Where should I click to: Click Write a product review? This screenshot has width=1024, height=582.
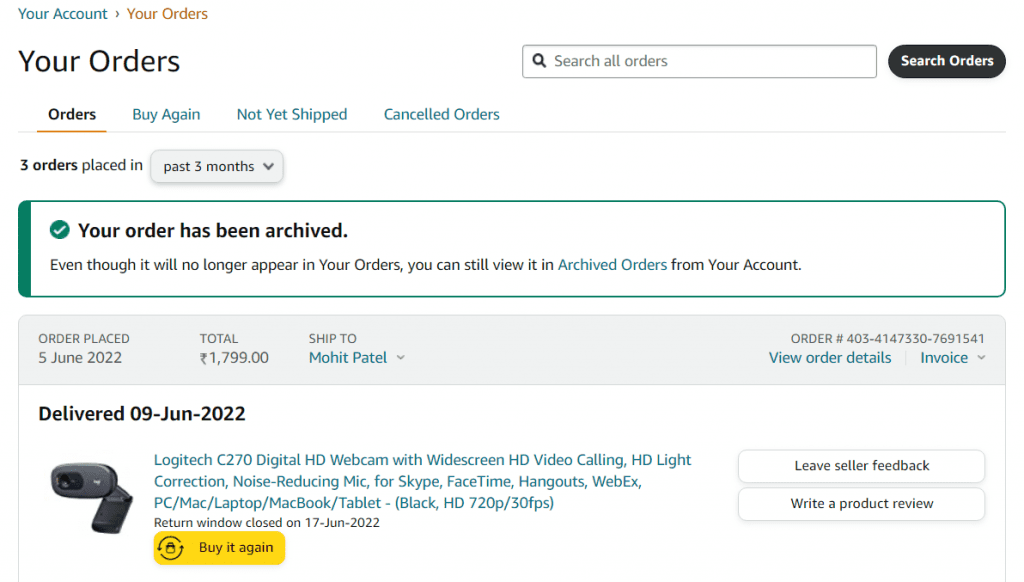click(x=861, y=504)
